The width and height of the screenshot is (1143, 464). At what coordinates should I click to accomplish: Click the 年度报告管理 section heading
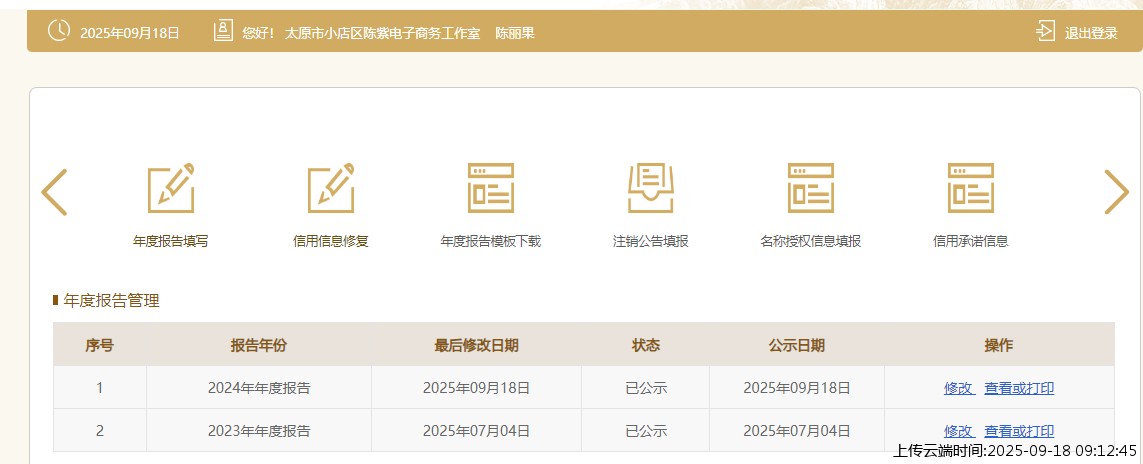pos(112,300)
